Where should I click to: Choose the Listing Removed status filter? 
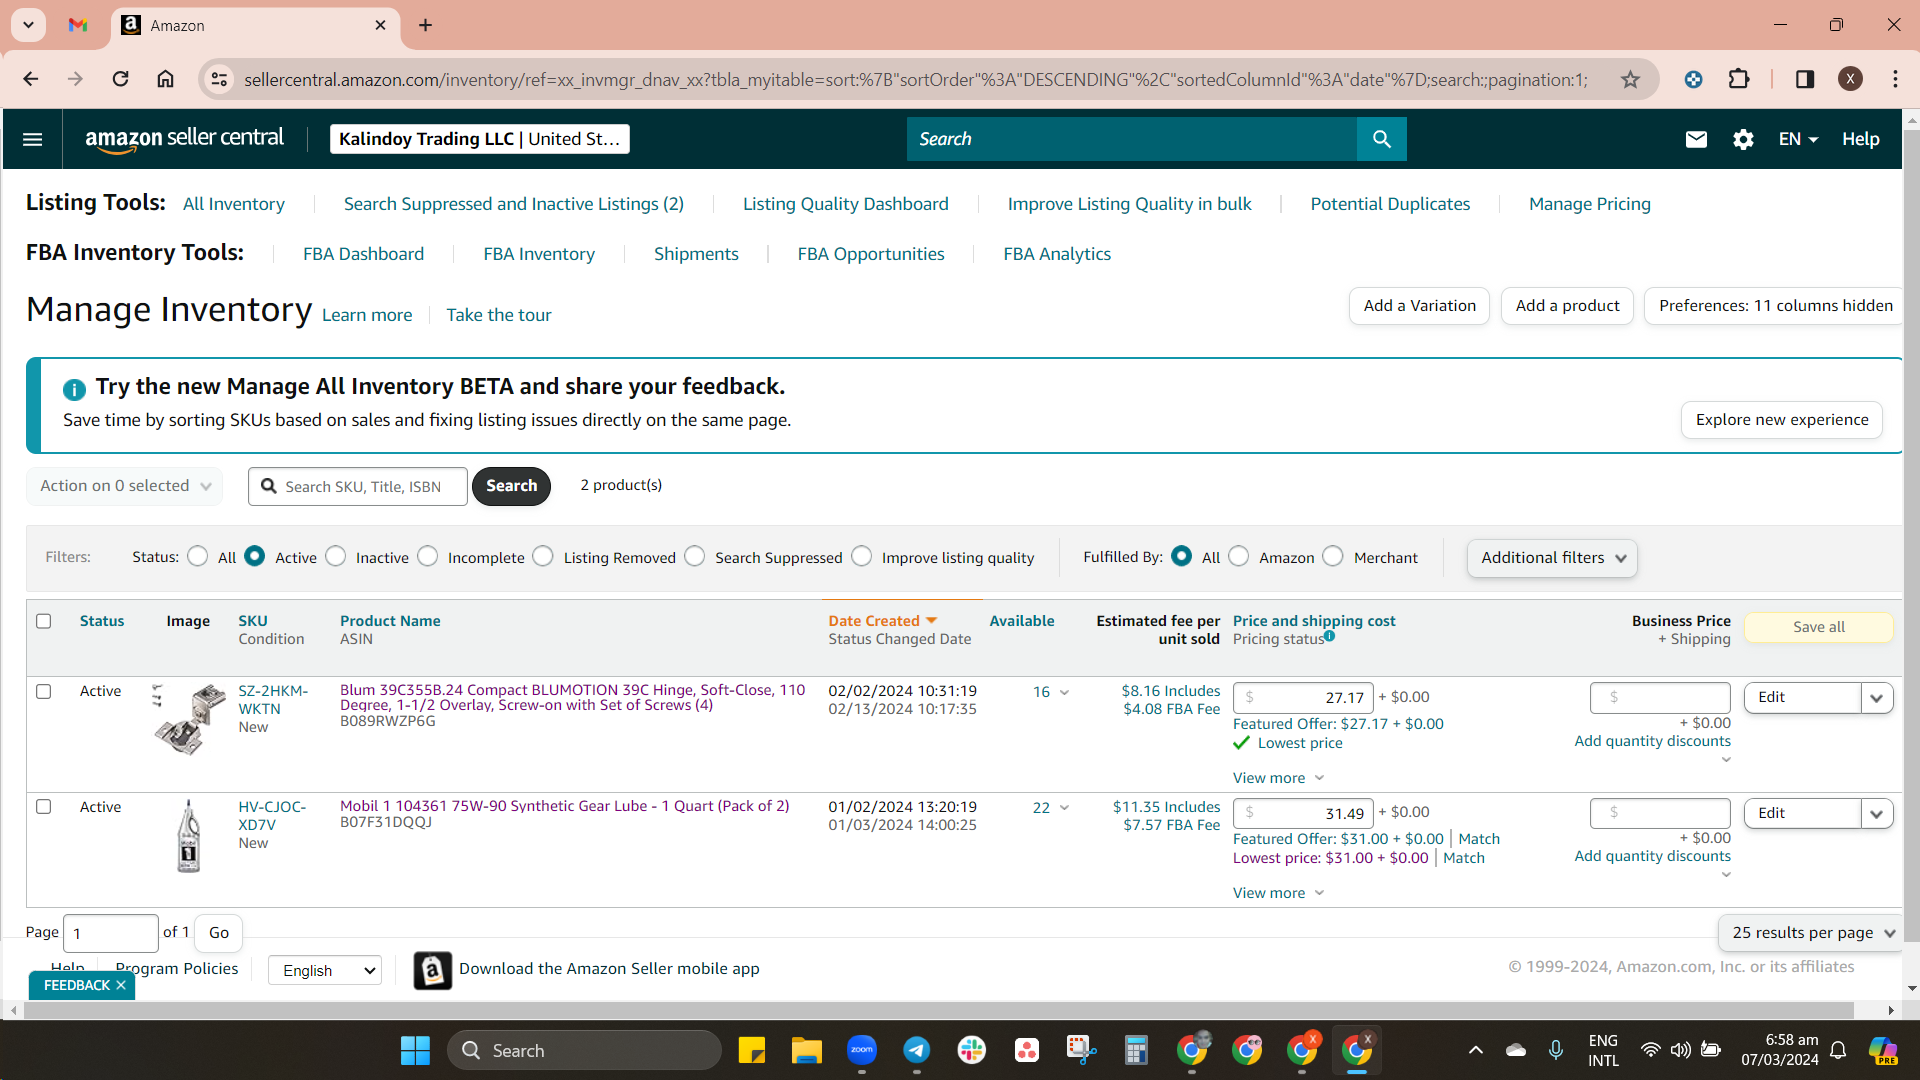[x=543, y=556]
